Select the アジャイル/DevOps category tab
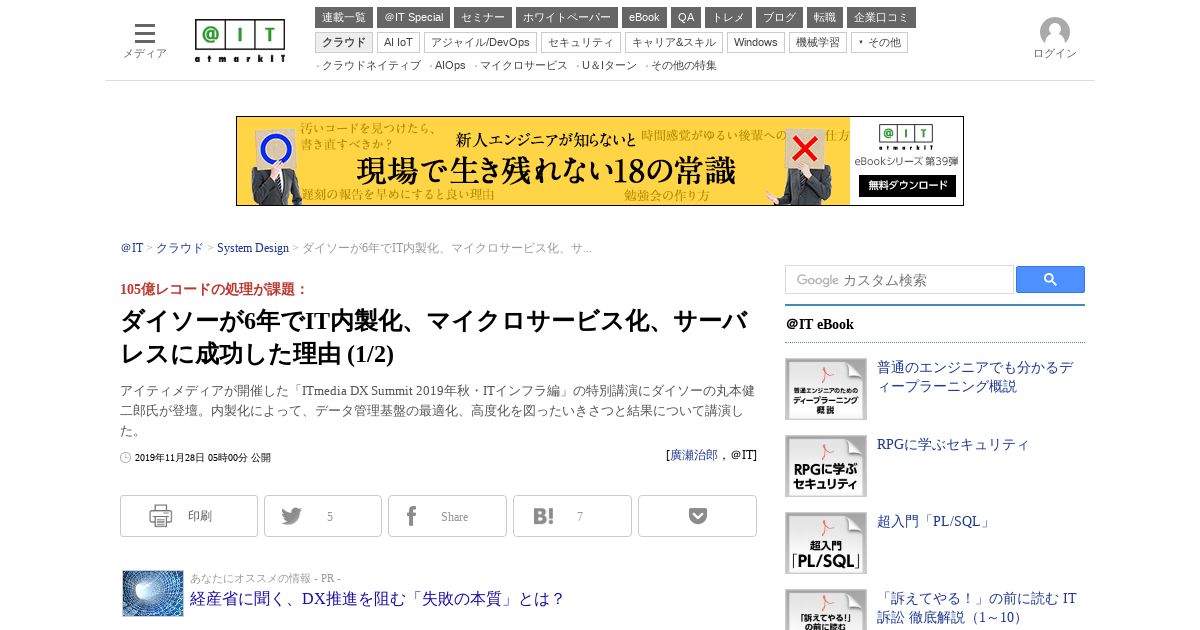Viewport: 1200px width, 630px height. click(x=480, y=42)
